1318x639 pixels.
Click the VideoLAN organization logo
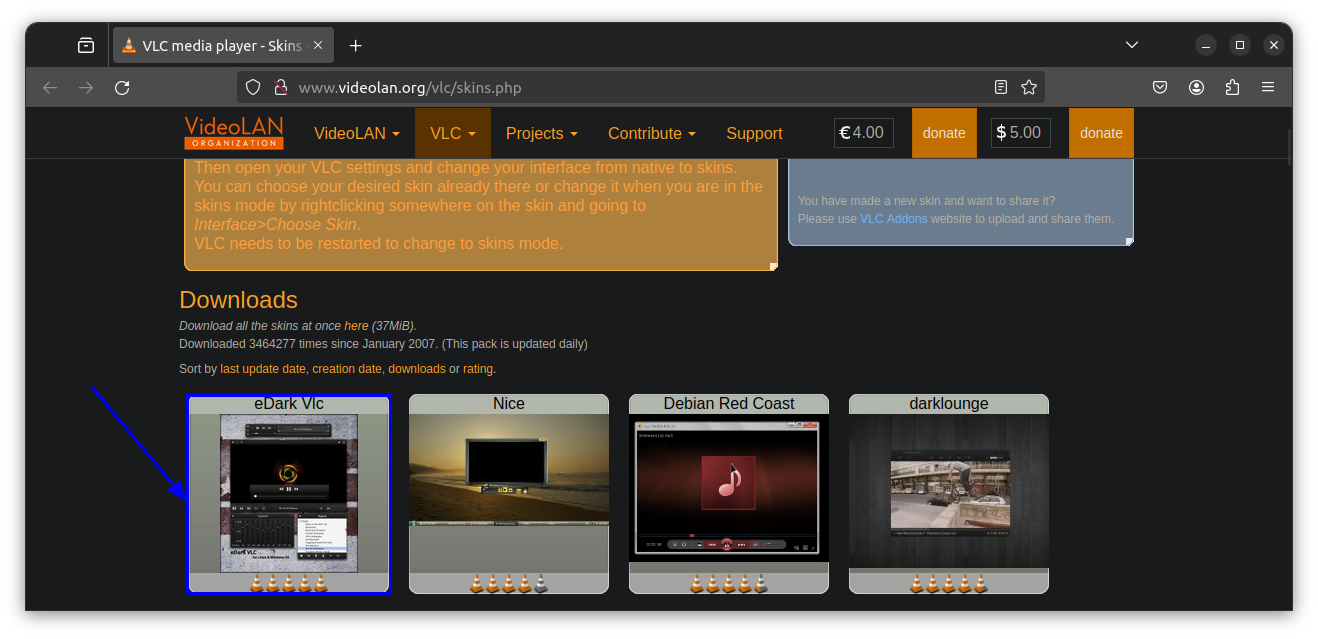click(234, 133)
